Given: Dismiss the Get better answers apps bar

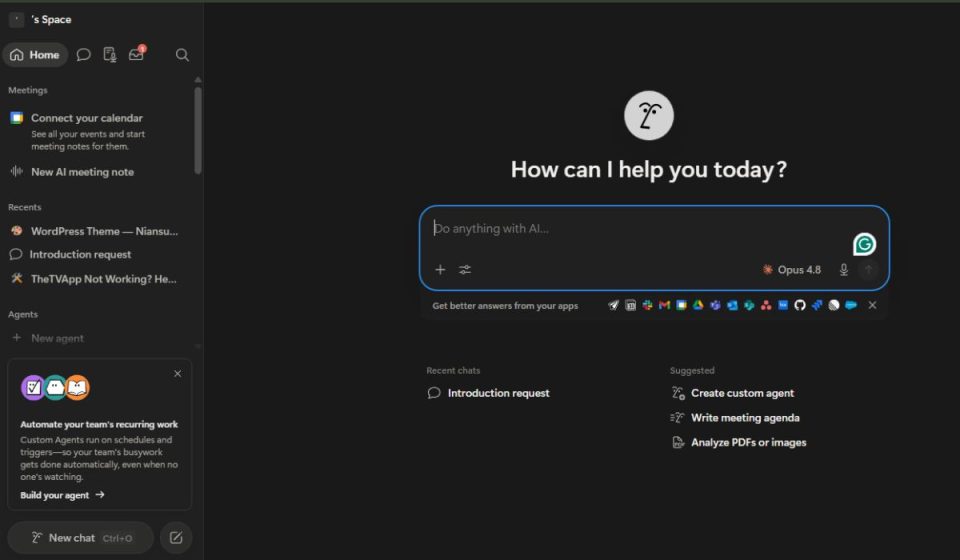Looking at the screenshot, I should 872,305.
